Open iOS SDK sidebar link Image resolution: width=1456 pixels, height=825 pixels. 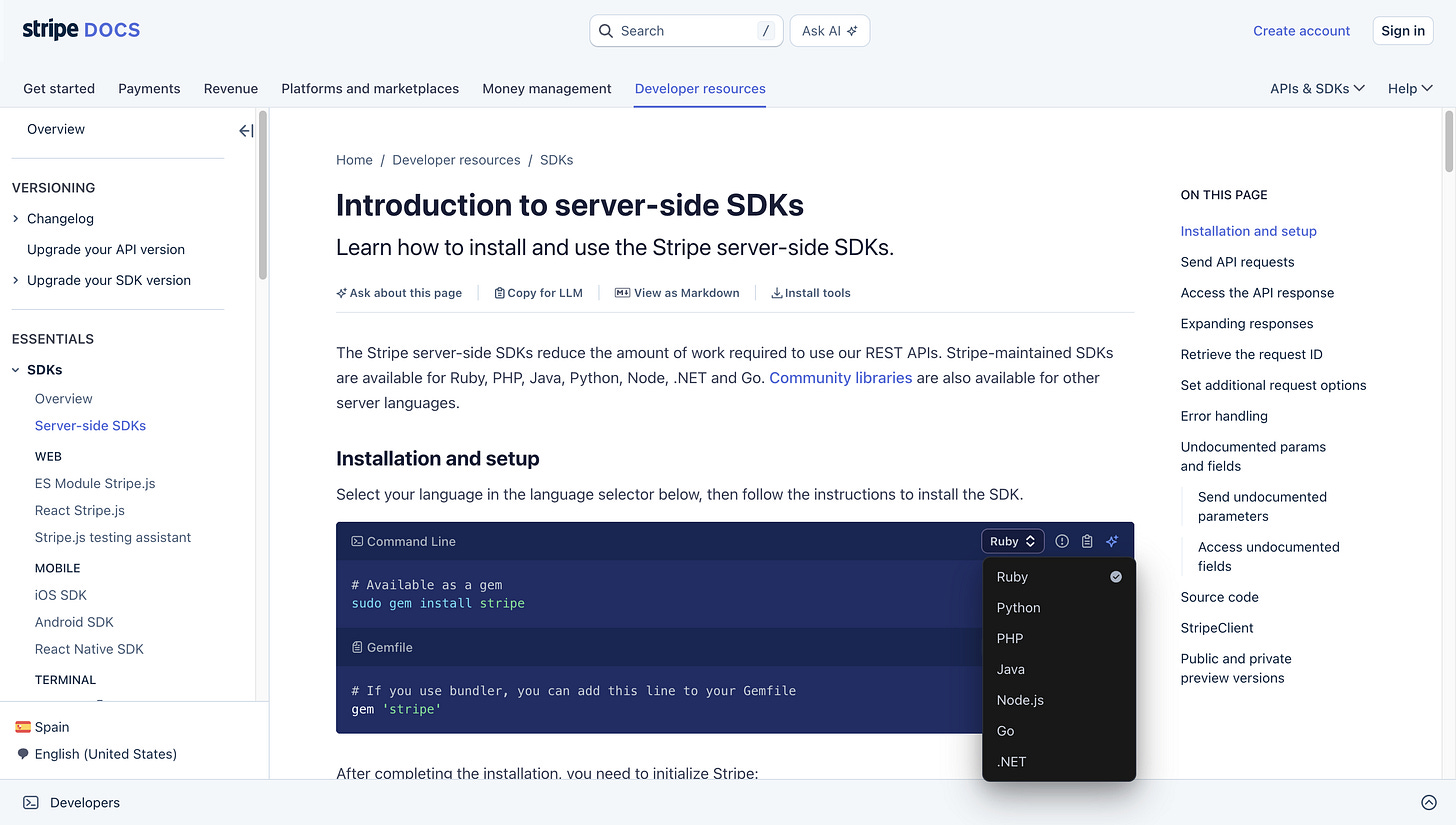(61, 595)
